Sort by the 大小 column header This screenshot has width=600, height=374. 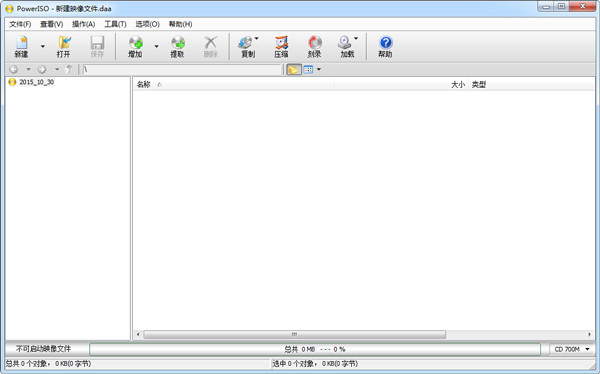401,85
